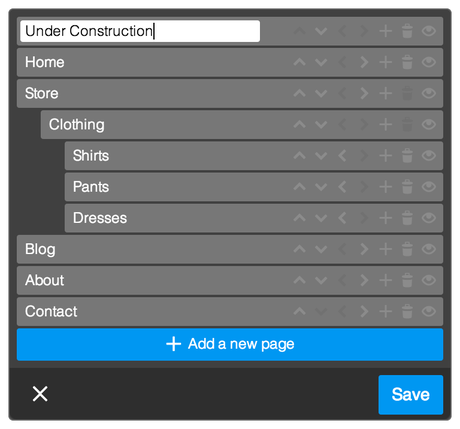The image size is (460, 429).
Task: Move the About page down
Action: [x=321, y=280]
